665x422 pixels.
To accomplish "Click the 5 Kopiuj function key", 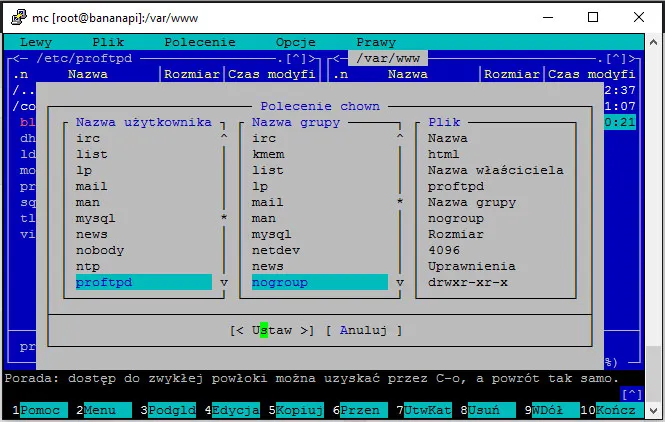I will 296,410.
